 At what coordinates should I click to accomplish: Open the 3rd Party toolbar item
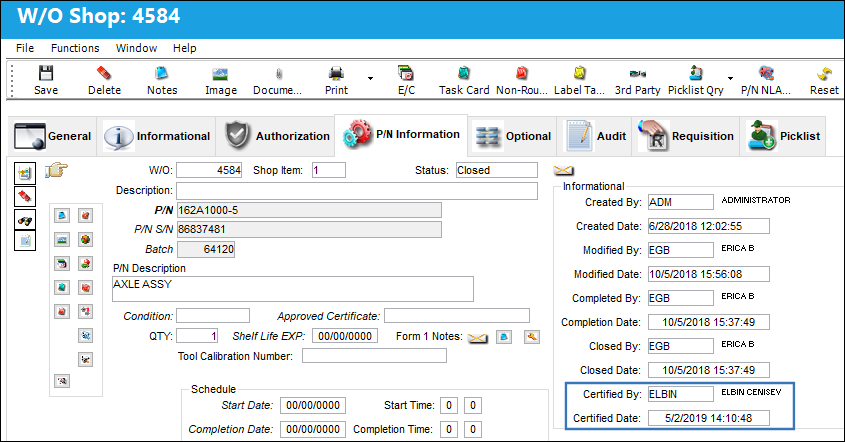coord(638,80)
